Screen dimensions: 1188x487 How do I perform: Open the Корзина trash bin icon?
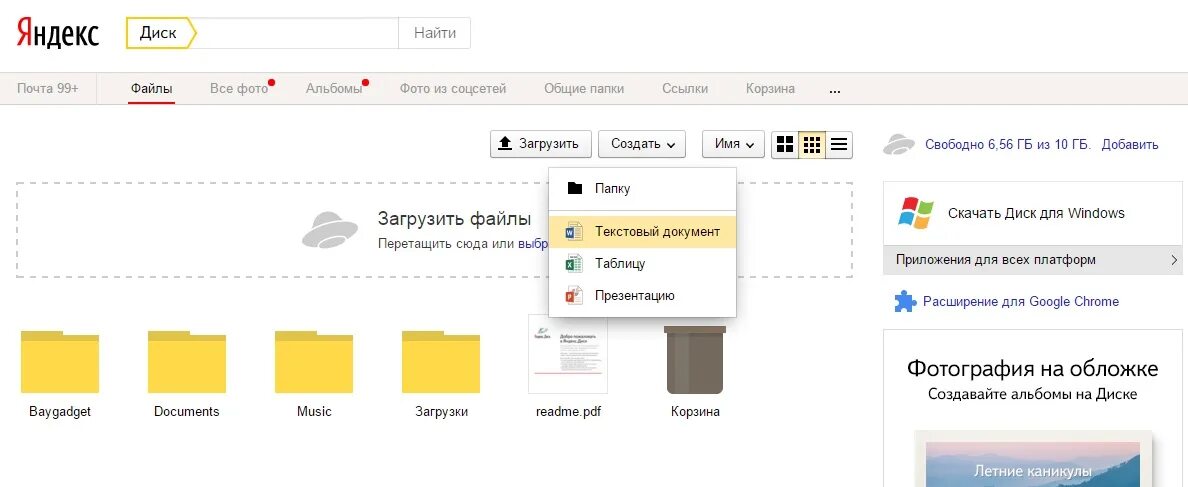tap(695, 360)
